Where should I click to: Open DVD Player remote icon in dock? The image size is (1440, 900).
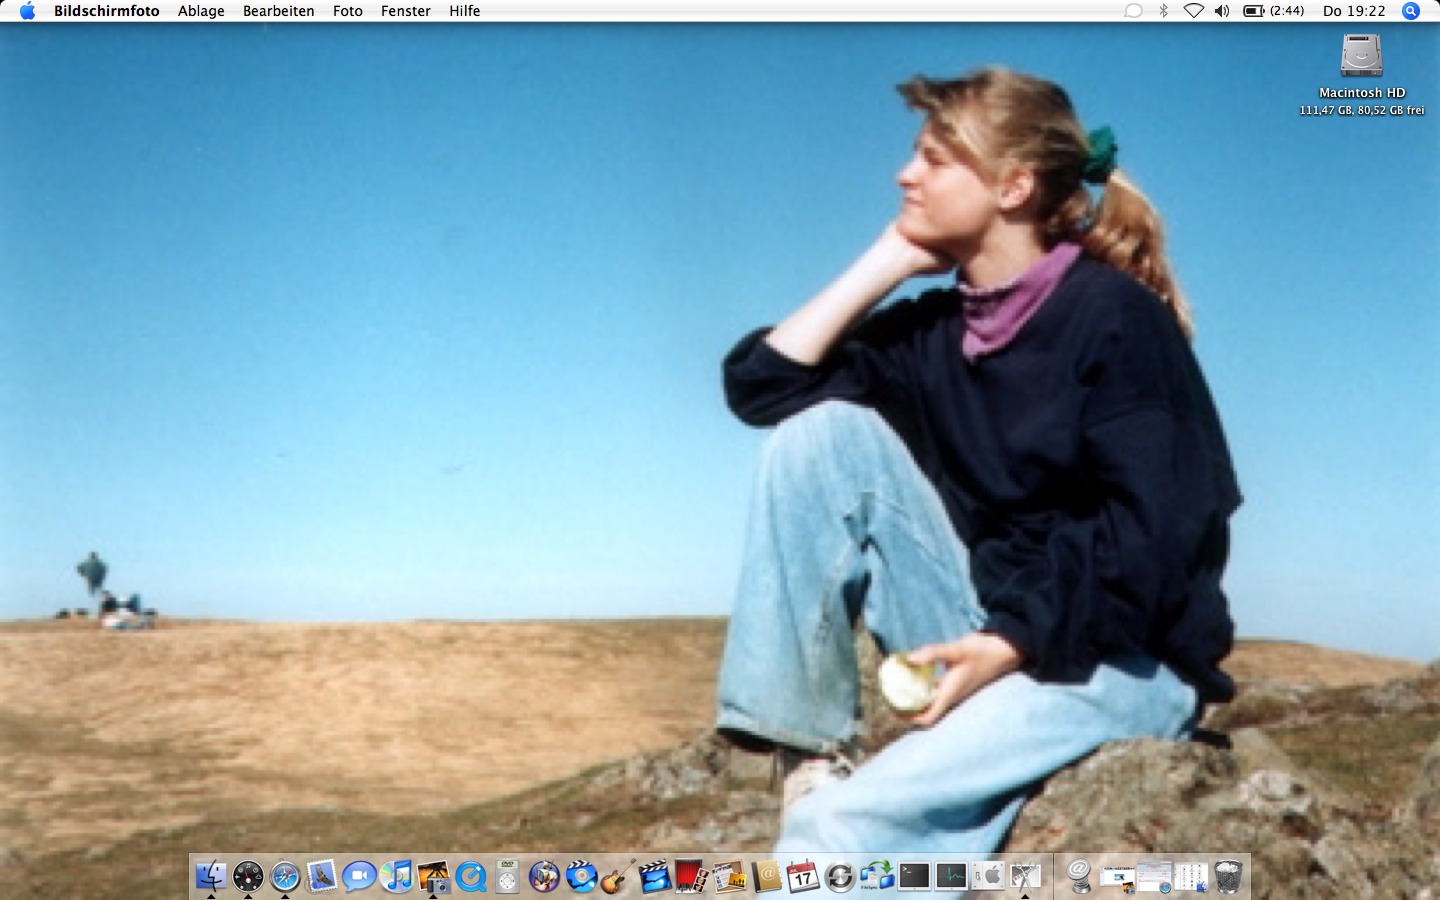[x=507, y=877]
